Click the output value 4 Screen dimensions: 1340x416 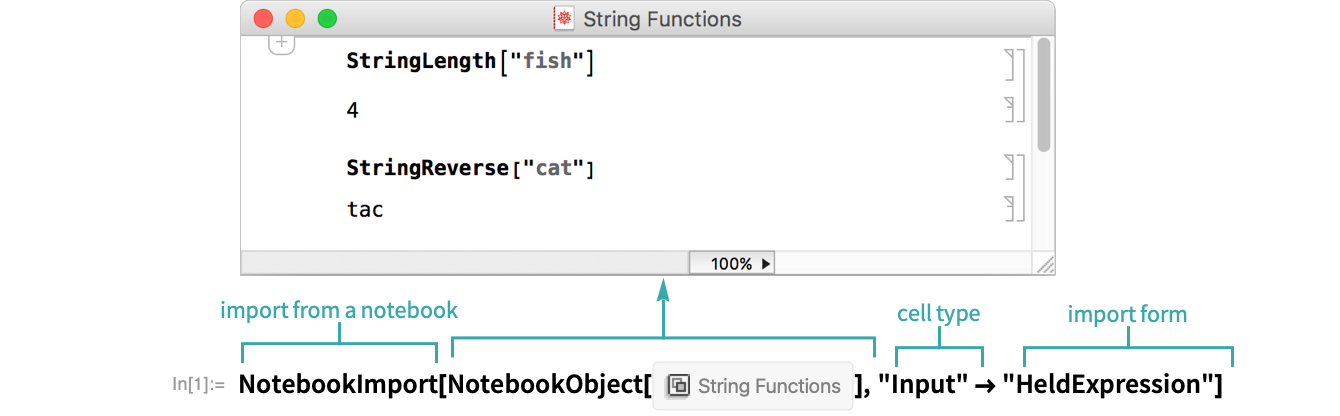click(352, 110)
